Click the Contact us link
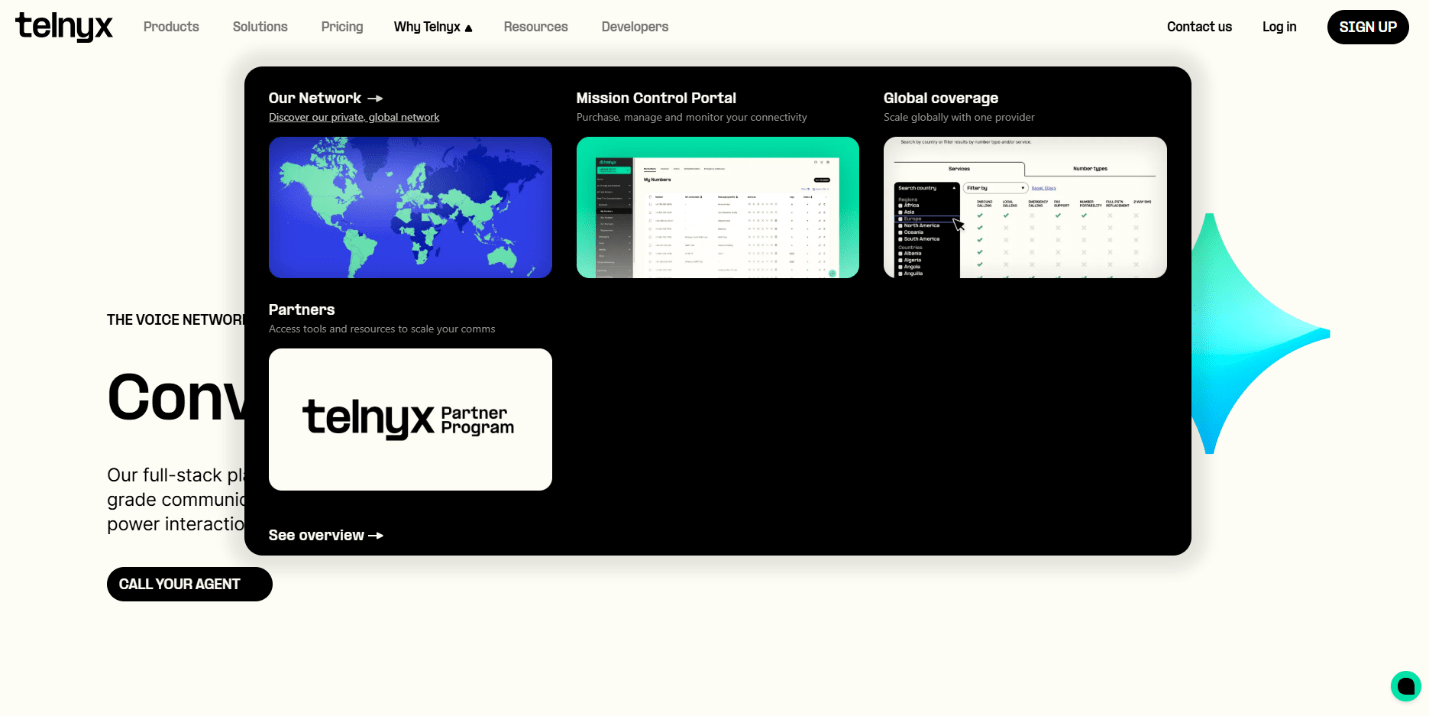1429x716 pixels. point(1199,27)
